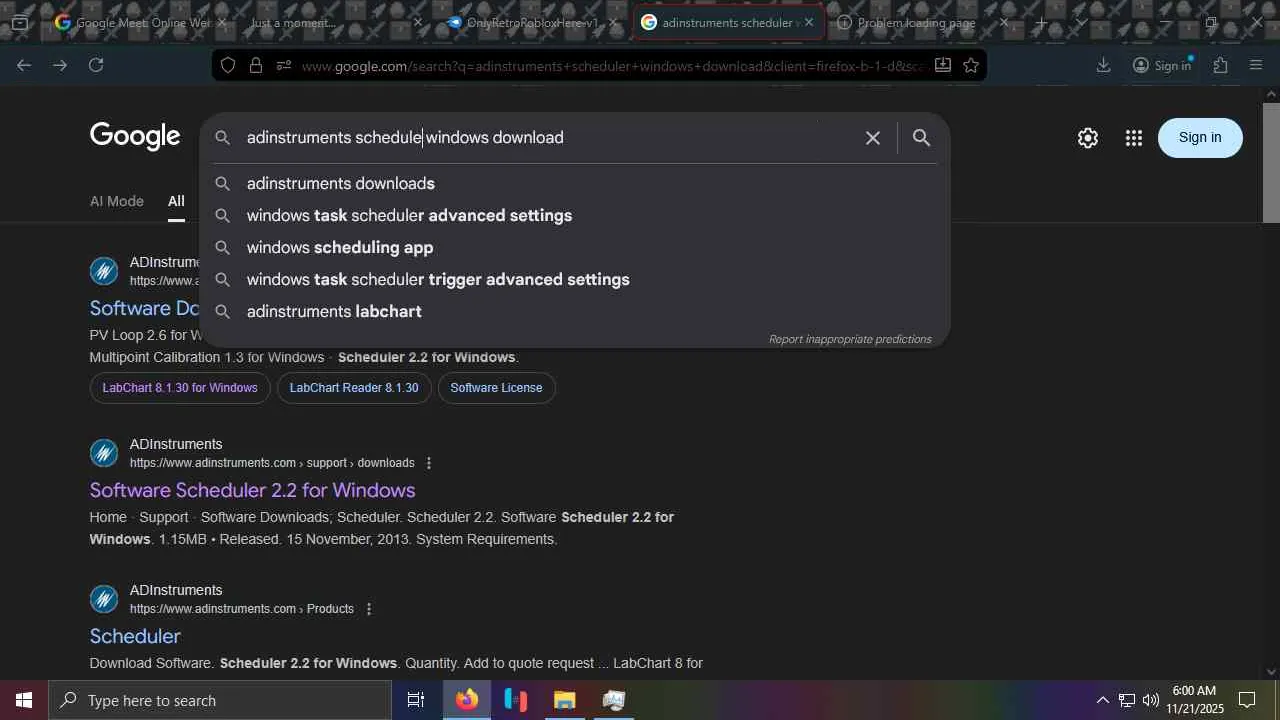Open File Explorer from the taskbar
1280x720 pixels.
coord(564,700)
